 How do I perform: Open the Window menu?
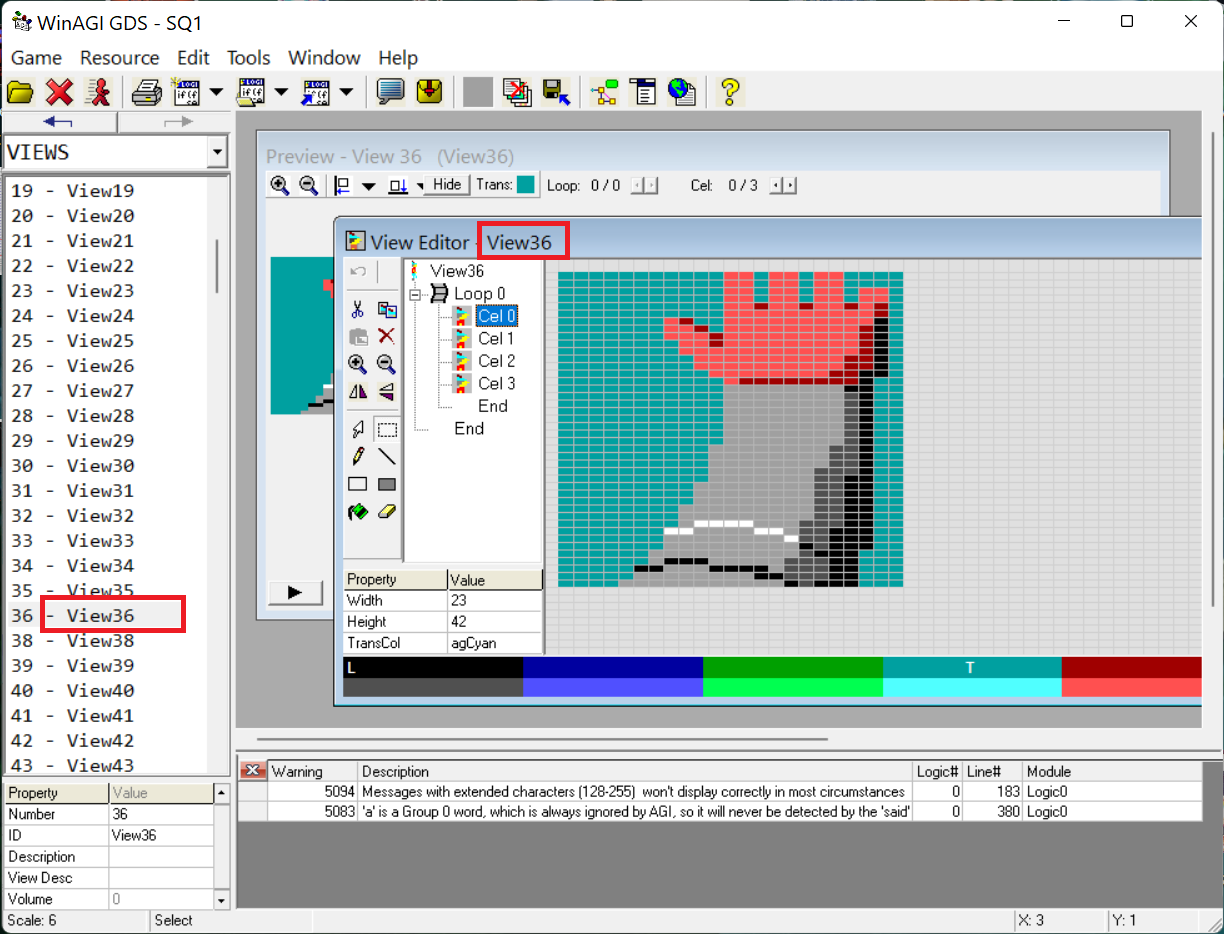[324, 58]
